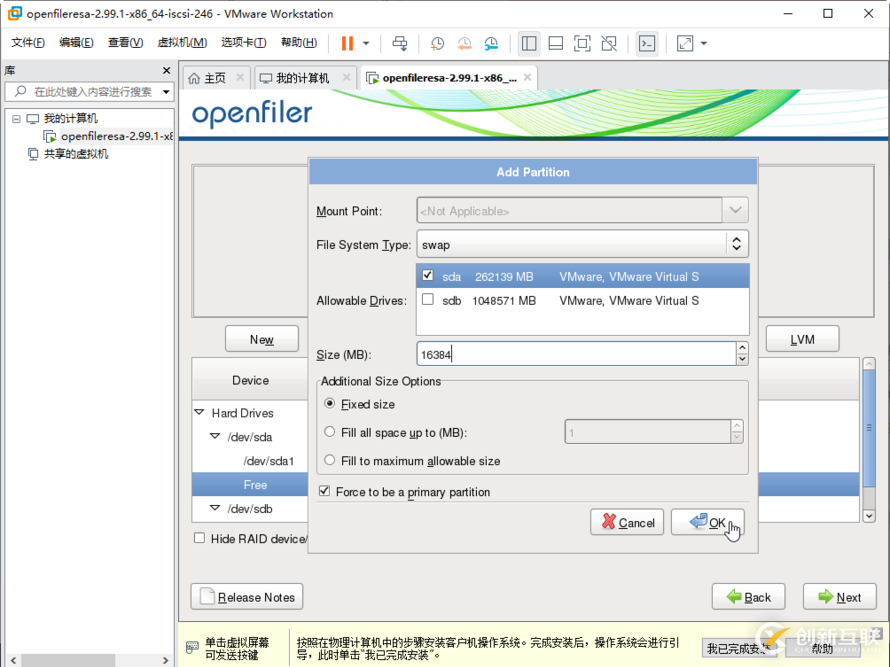Select Fill all space up to option
890x667 pixels.
pyautogui.click(x=331, y=432)
